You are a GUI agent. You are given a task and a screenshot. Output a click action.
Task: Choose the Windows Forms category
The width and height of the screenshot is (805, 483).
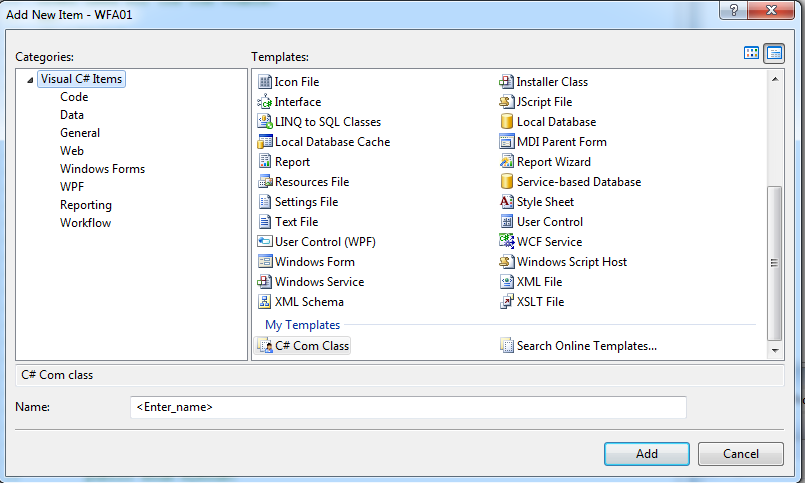pyautogui.click(x=102, y=169)
